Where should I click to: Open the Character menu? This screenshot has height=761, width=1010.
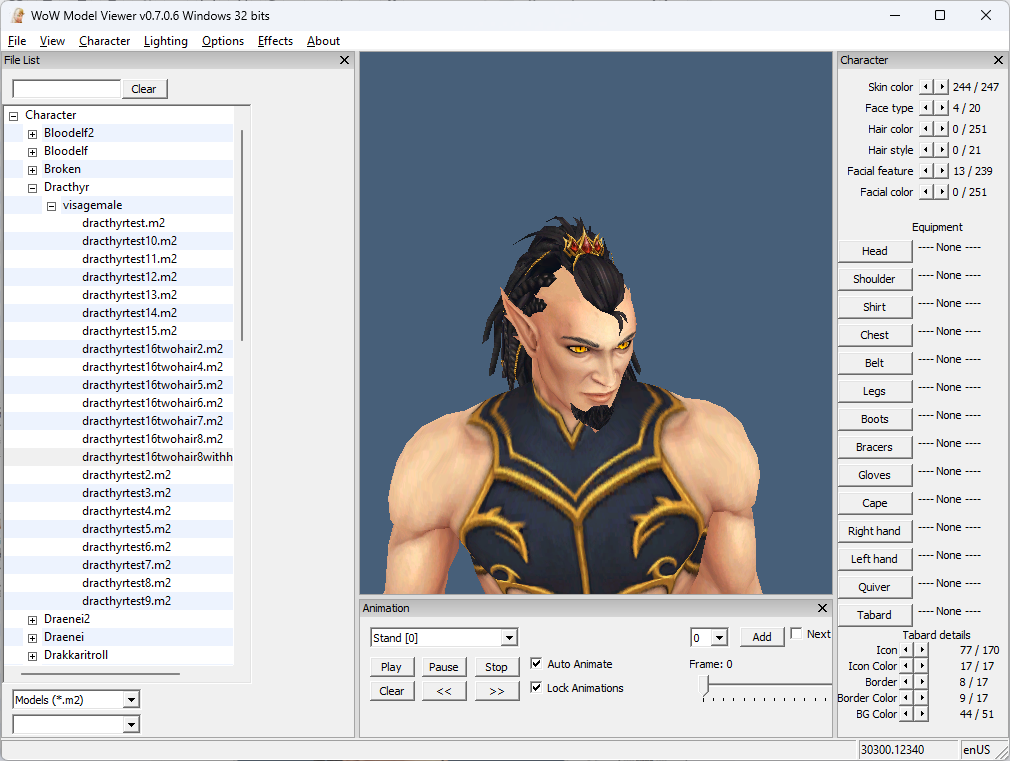104,41
